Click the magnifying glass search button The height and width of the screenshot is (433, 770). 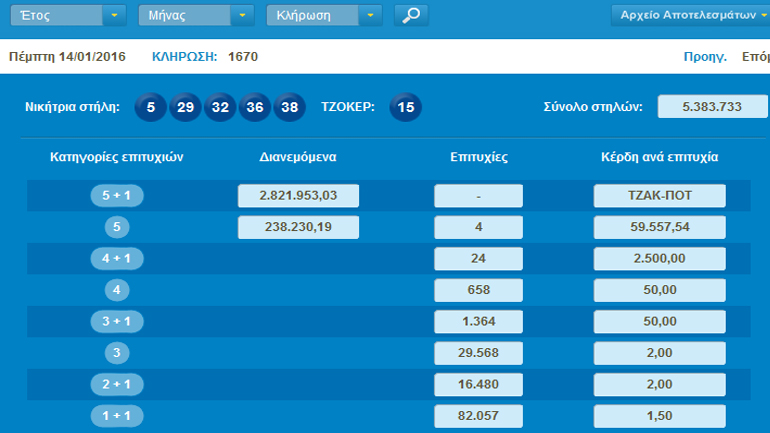(x=411, y=15)
